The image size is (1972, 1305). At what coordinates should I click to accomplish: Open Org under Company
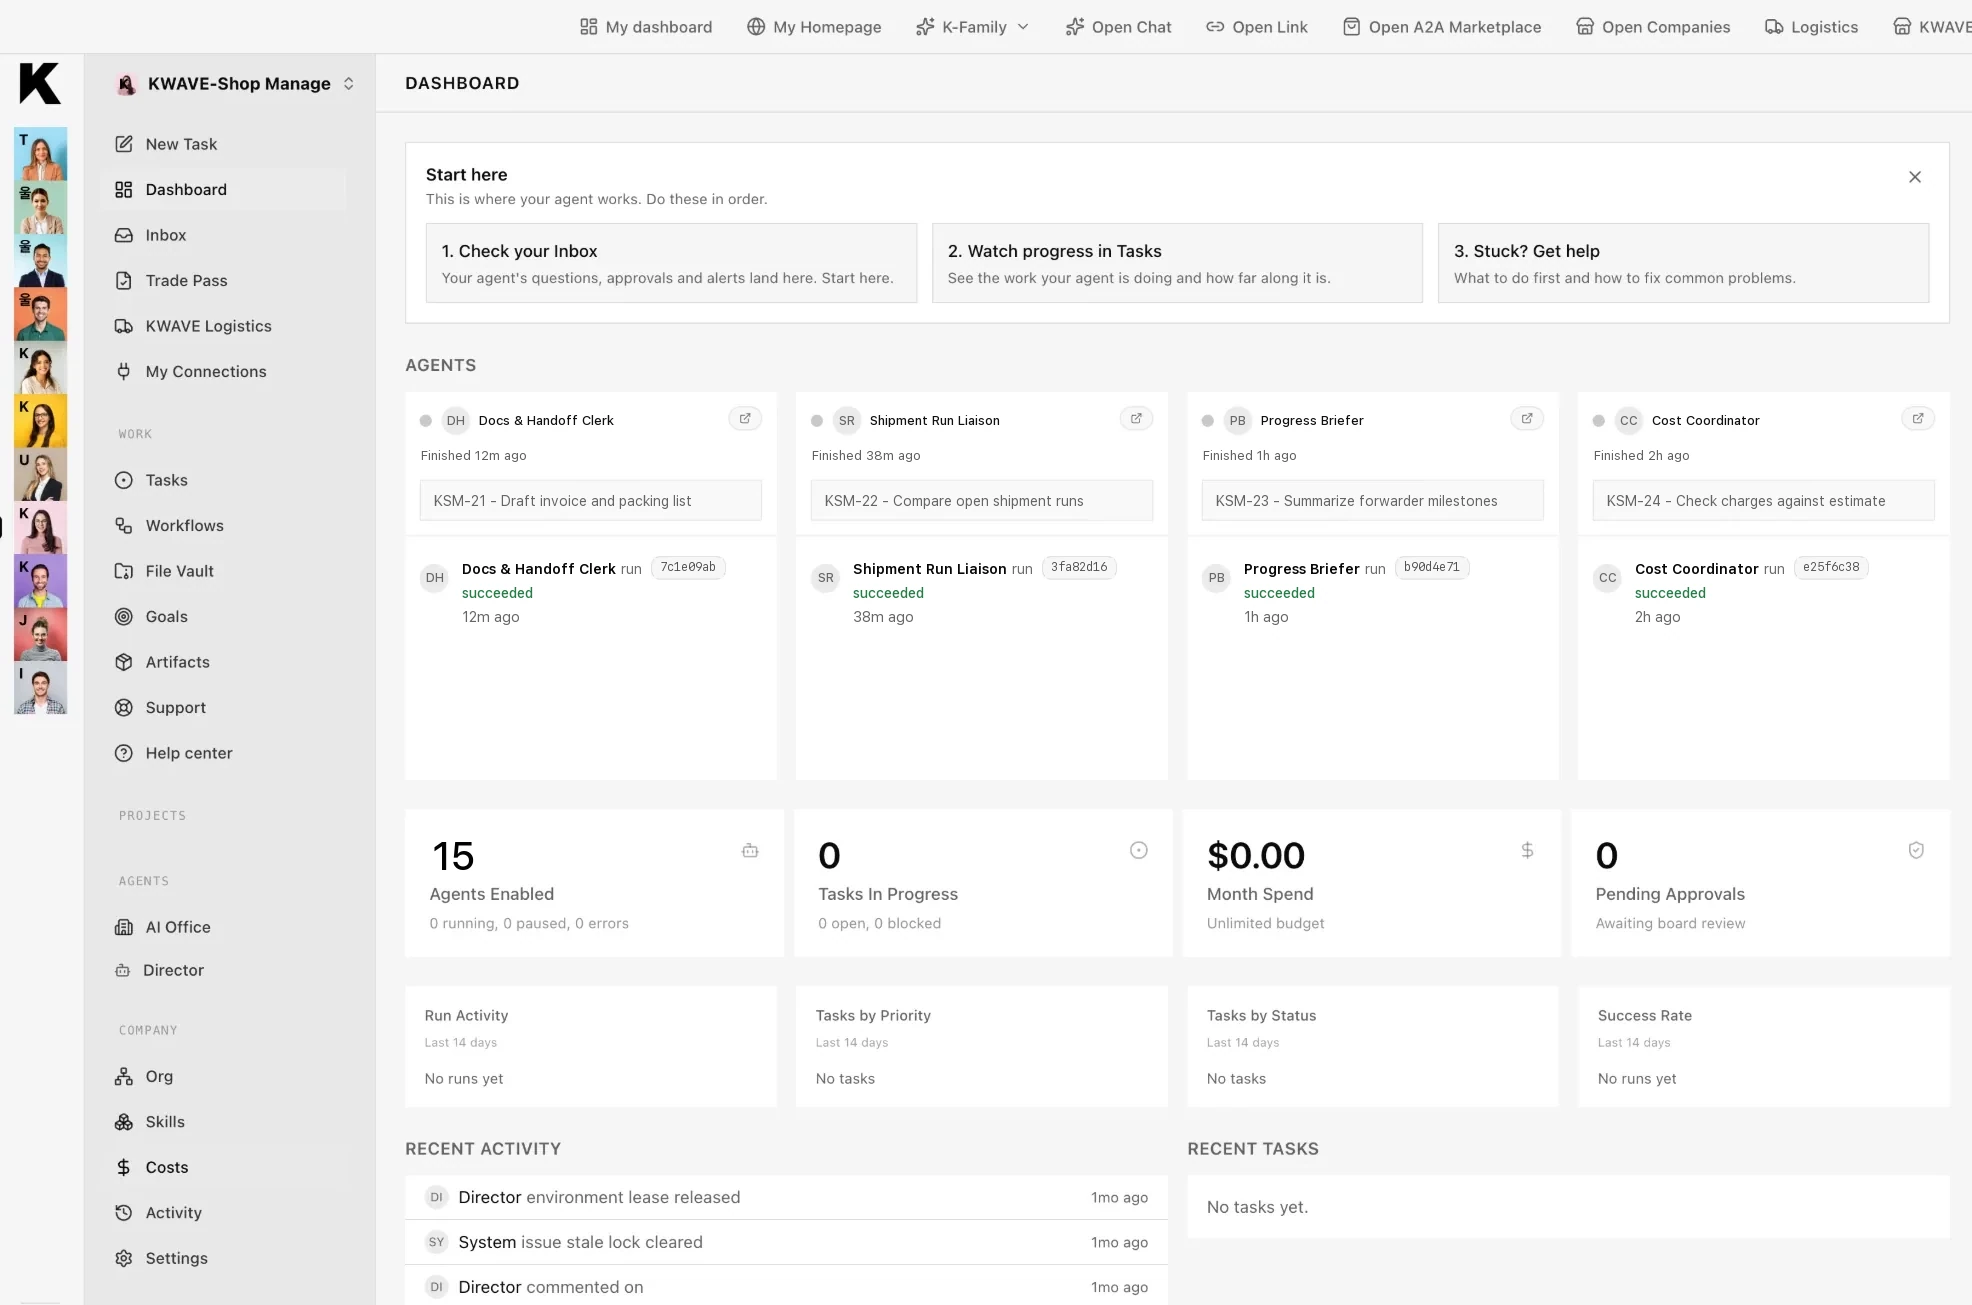222,1077
